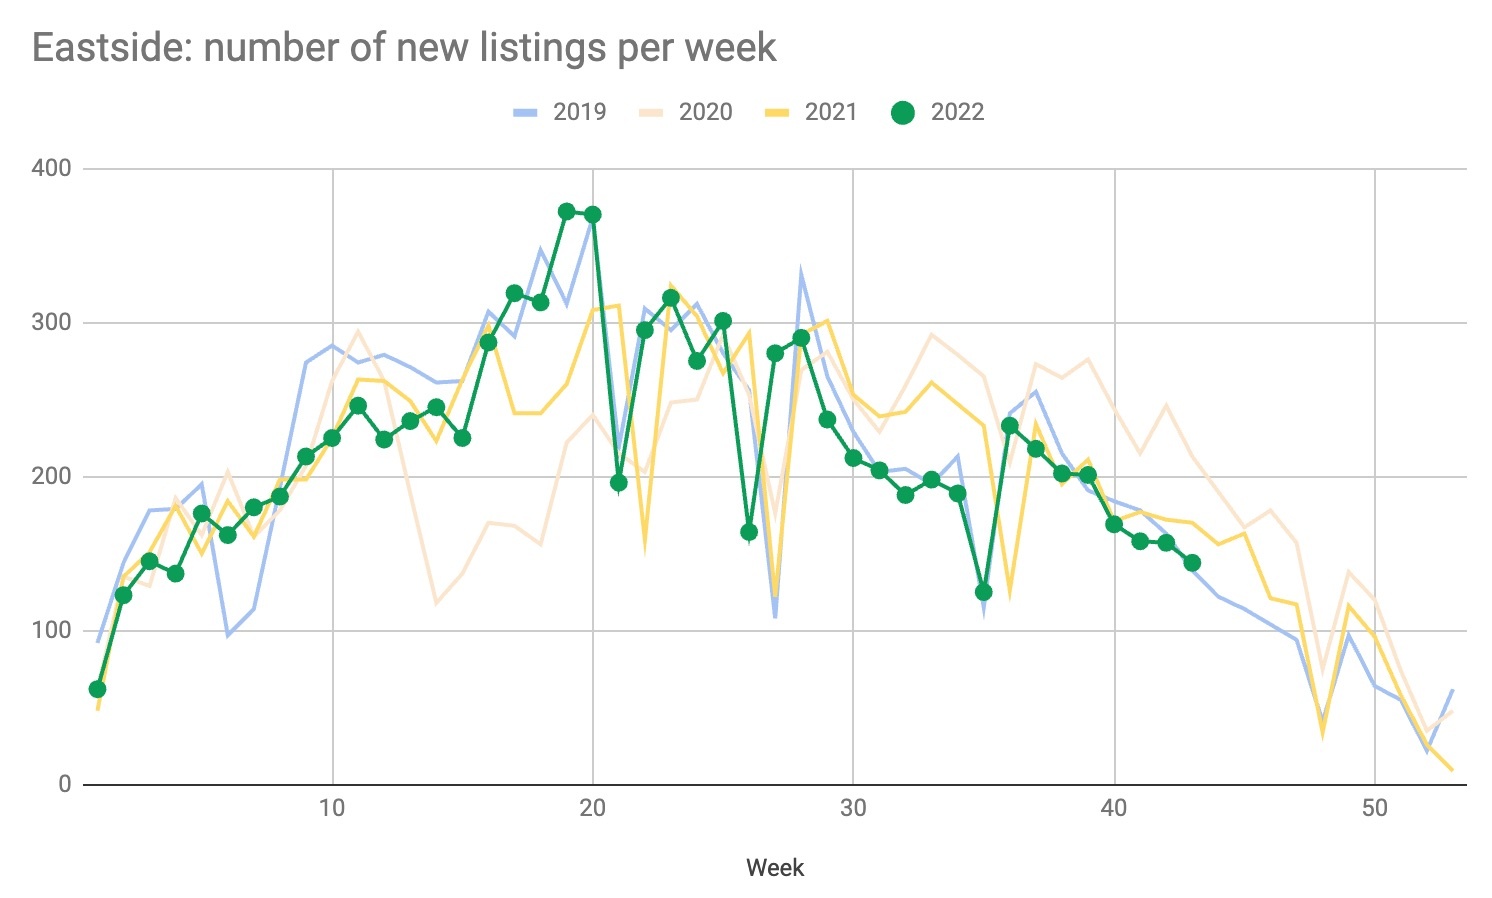Click the green 2022 point on the week 30 gridline
Viewport: 1492px width, 898px height.
point(853,458)
